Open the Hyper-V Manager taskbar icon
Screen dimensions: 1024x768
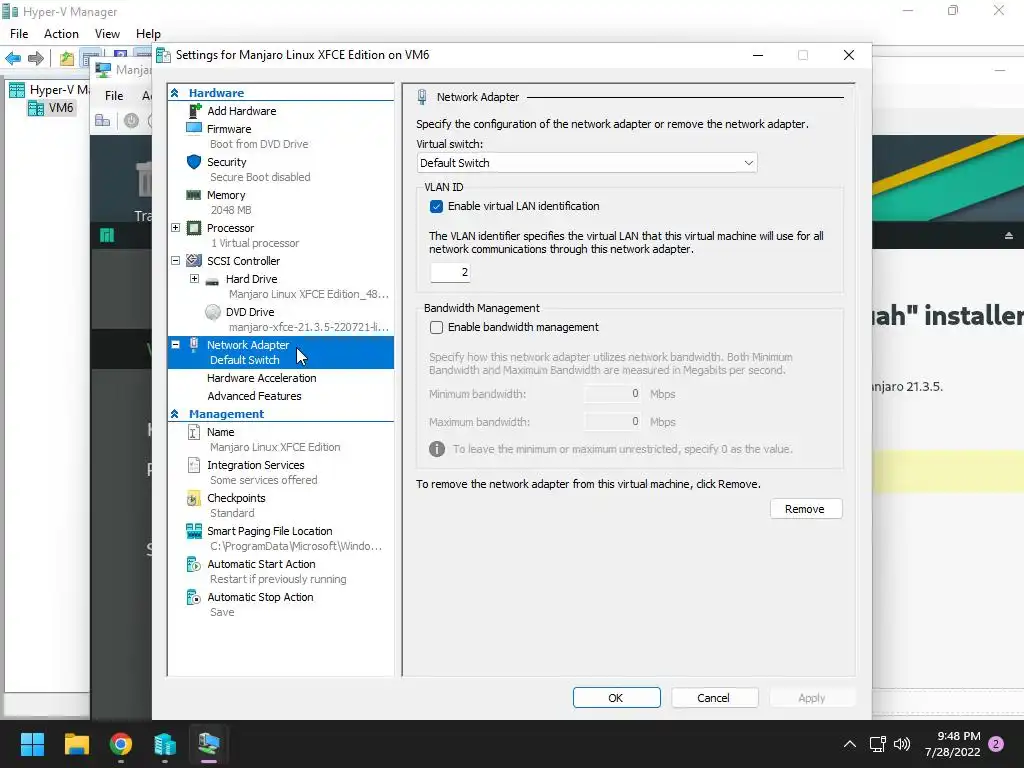coord(165,744)
